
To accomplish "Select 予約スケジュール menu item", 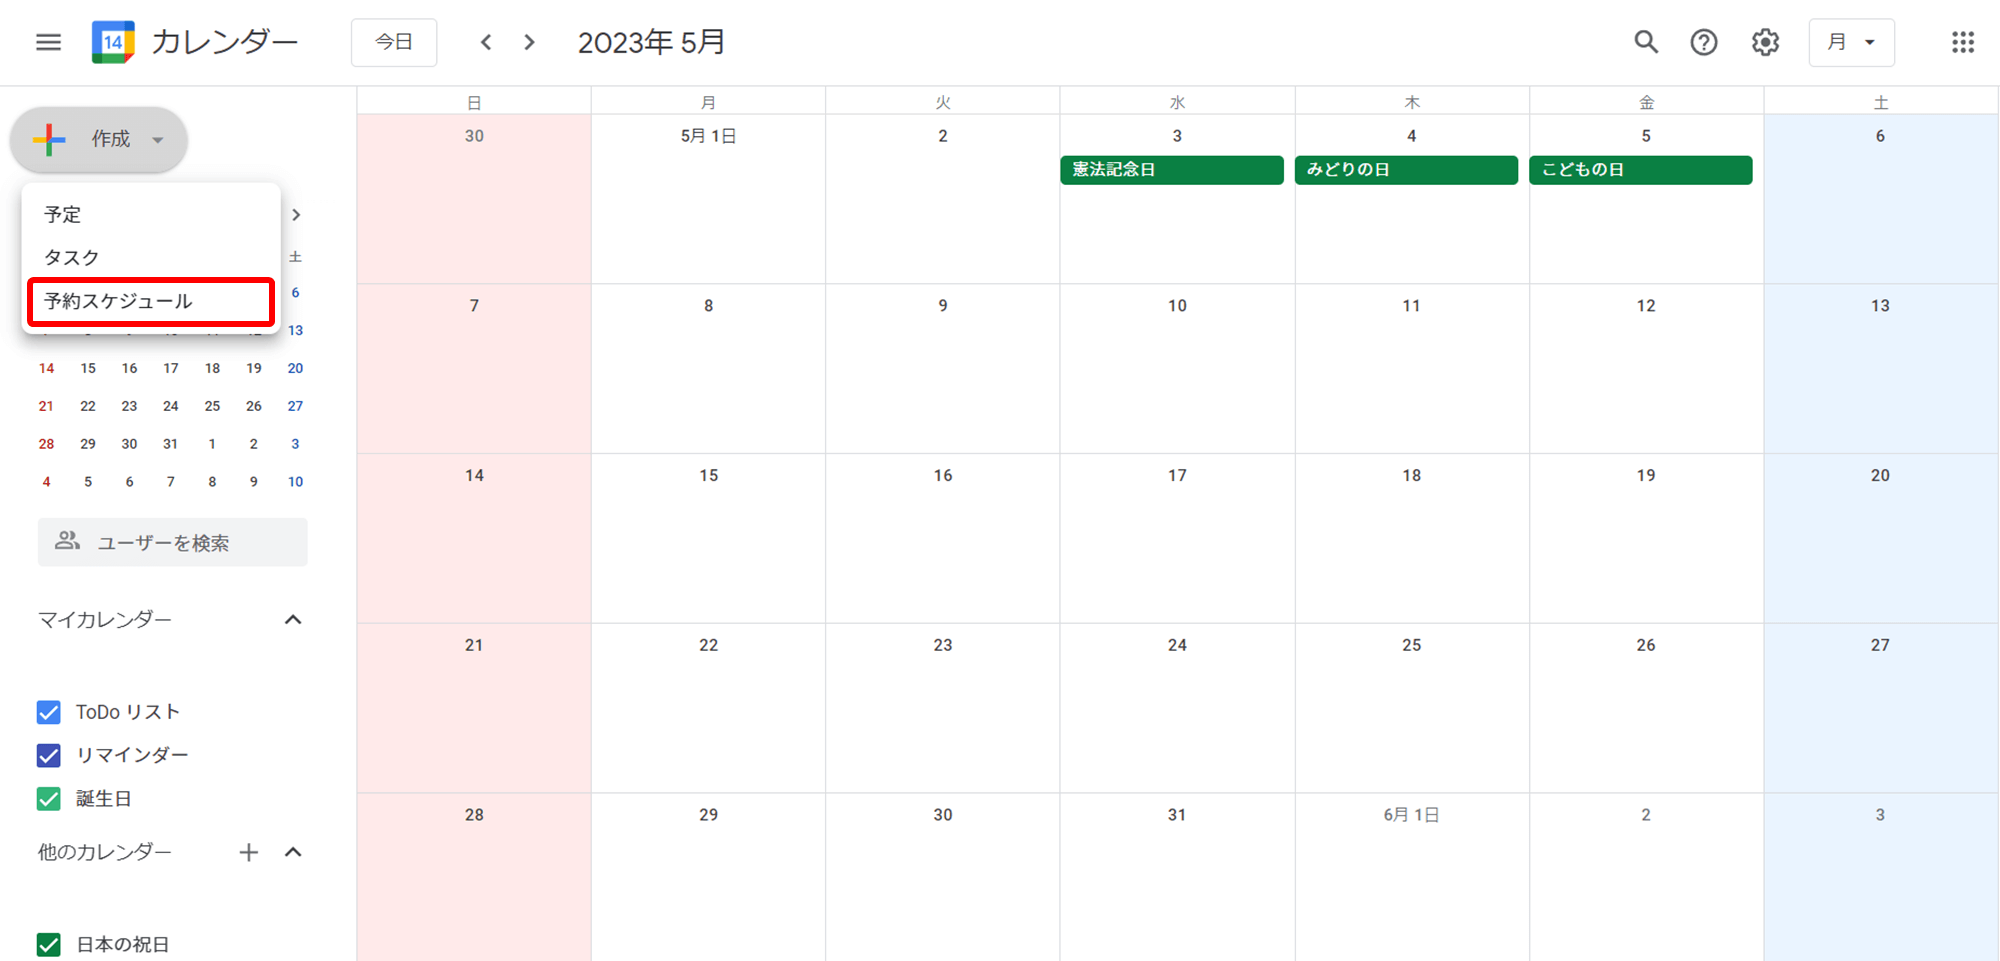I will coord(151,301).
